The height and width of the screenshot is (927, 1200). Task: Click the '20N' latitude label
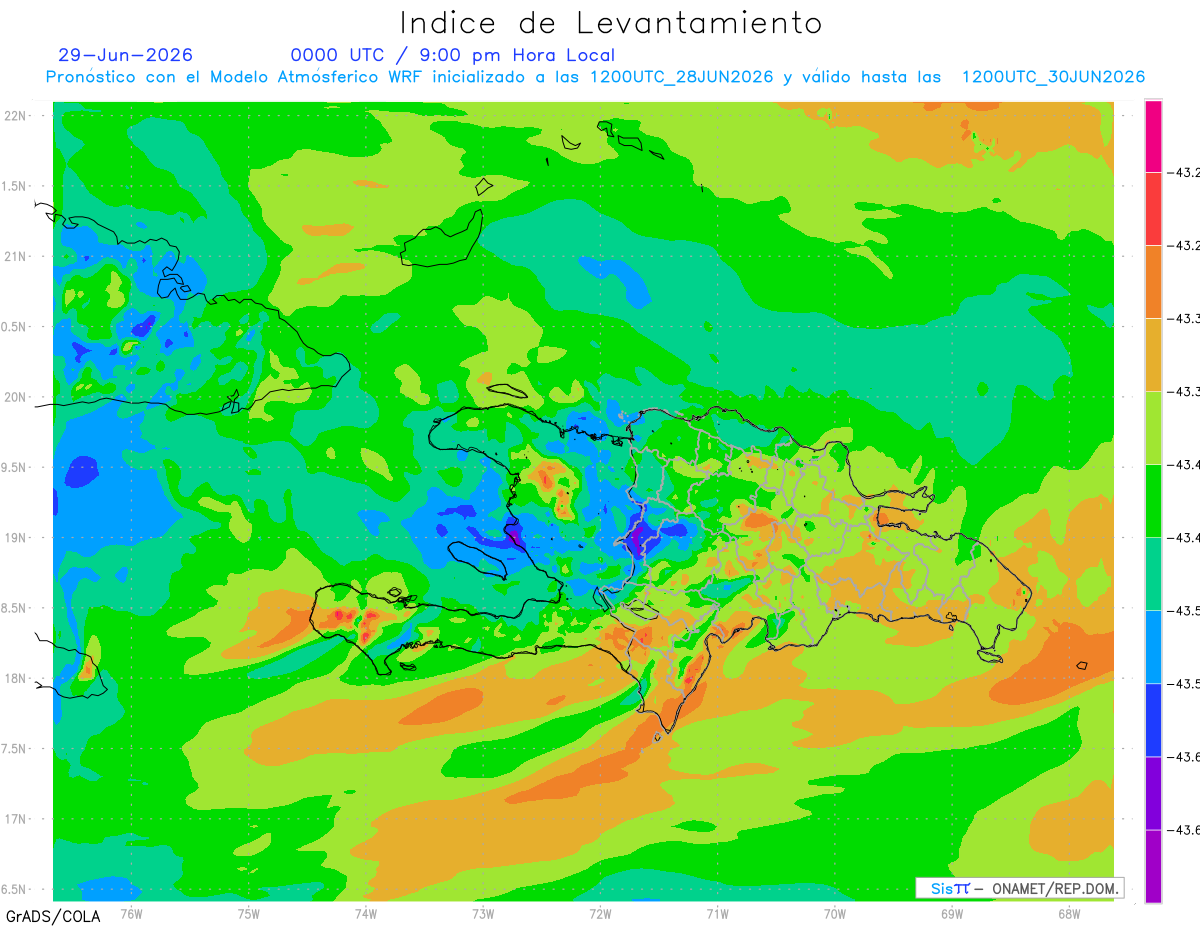[x=15, y=397]
